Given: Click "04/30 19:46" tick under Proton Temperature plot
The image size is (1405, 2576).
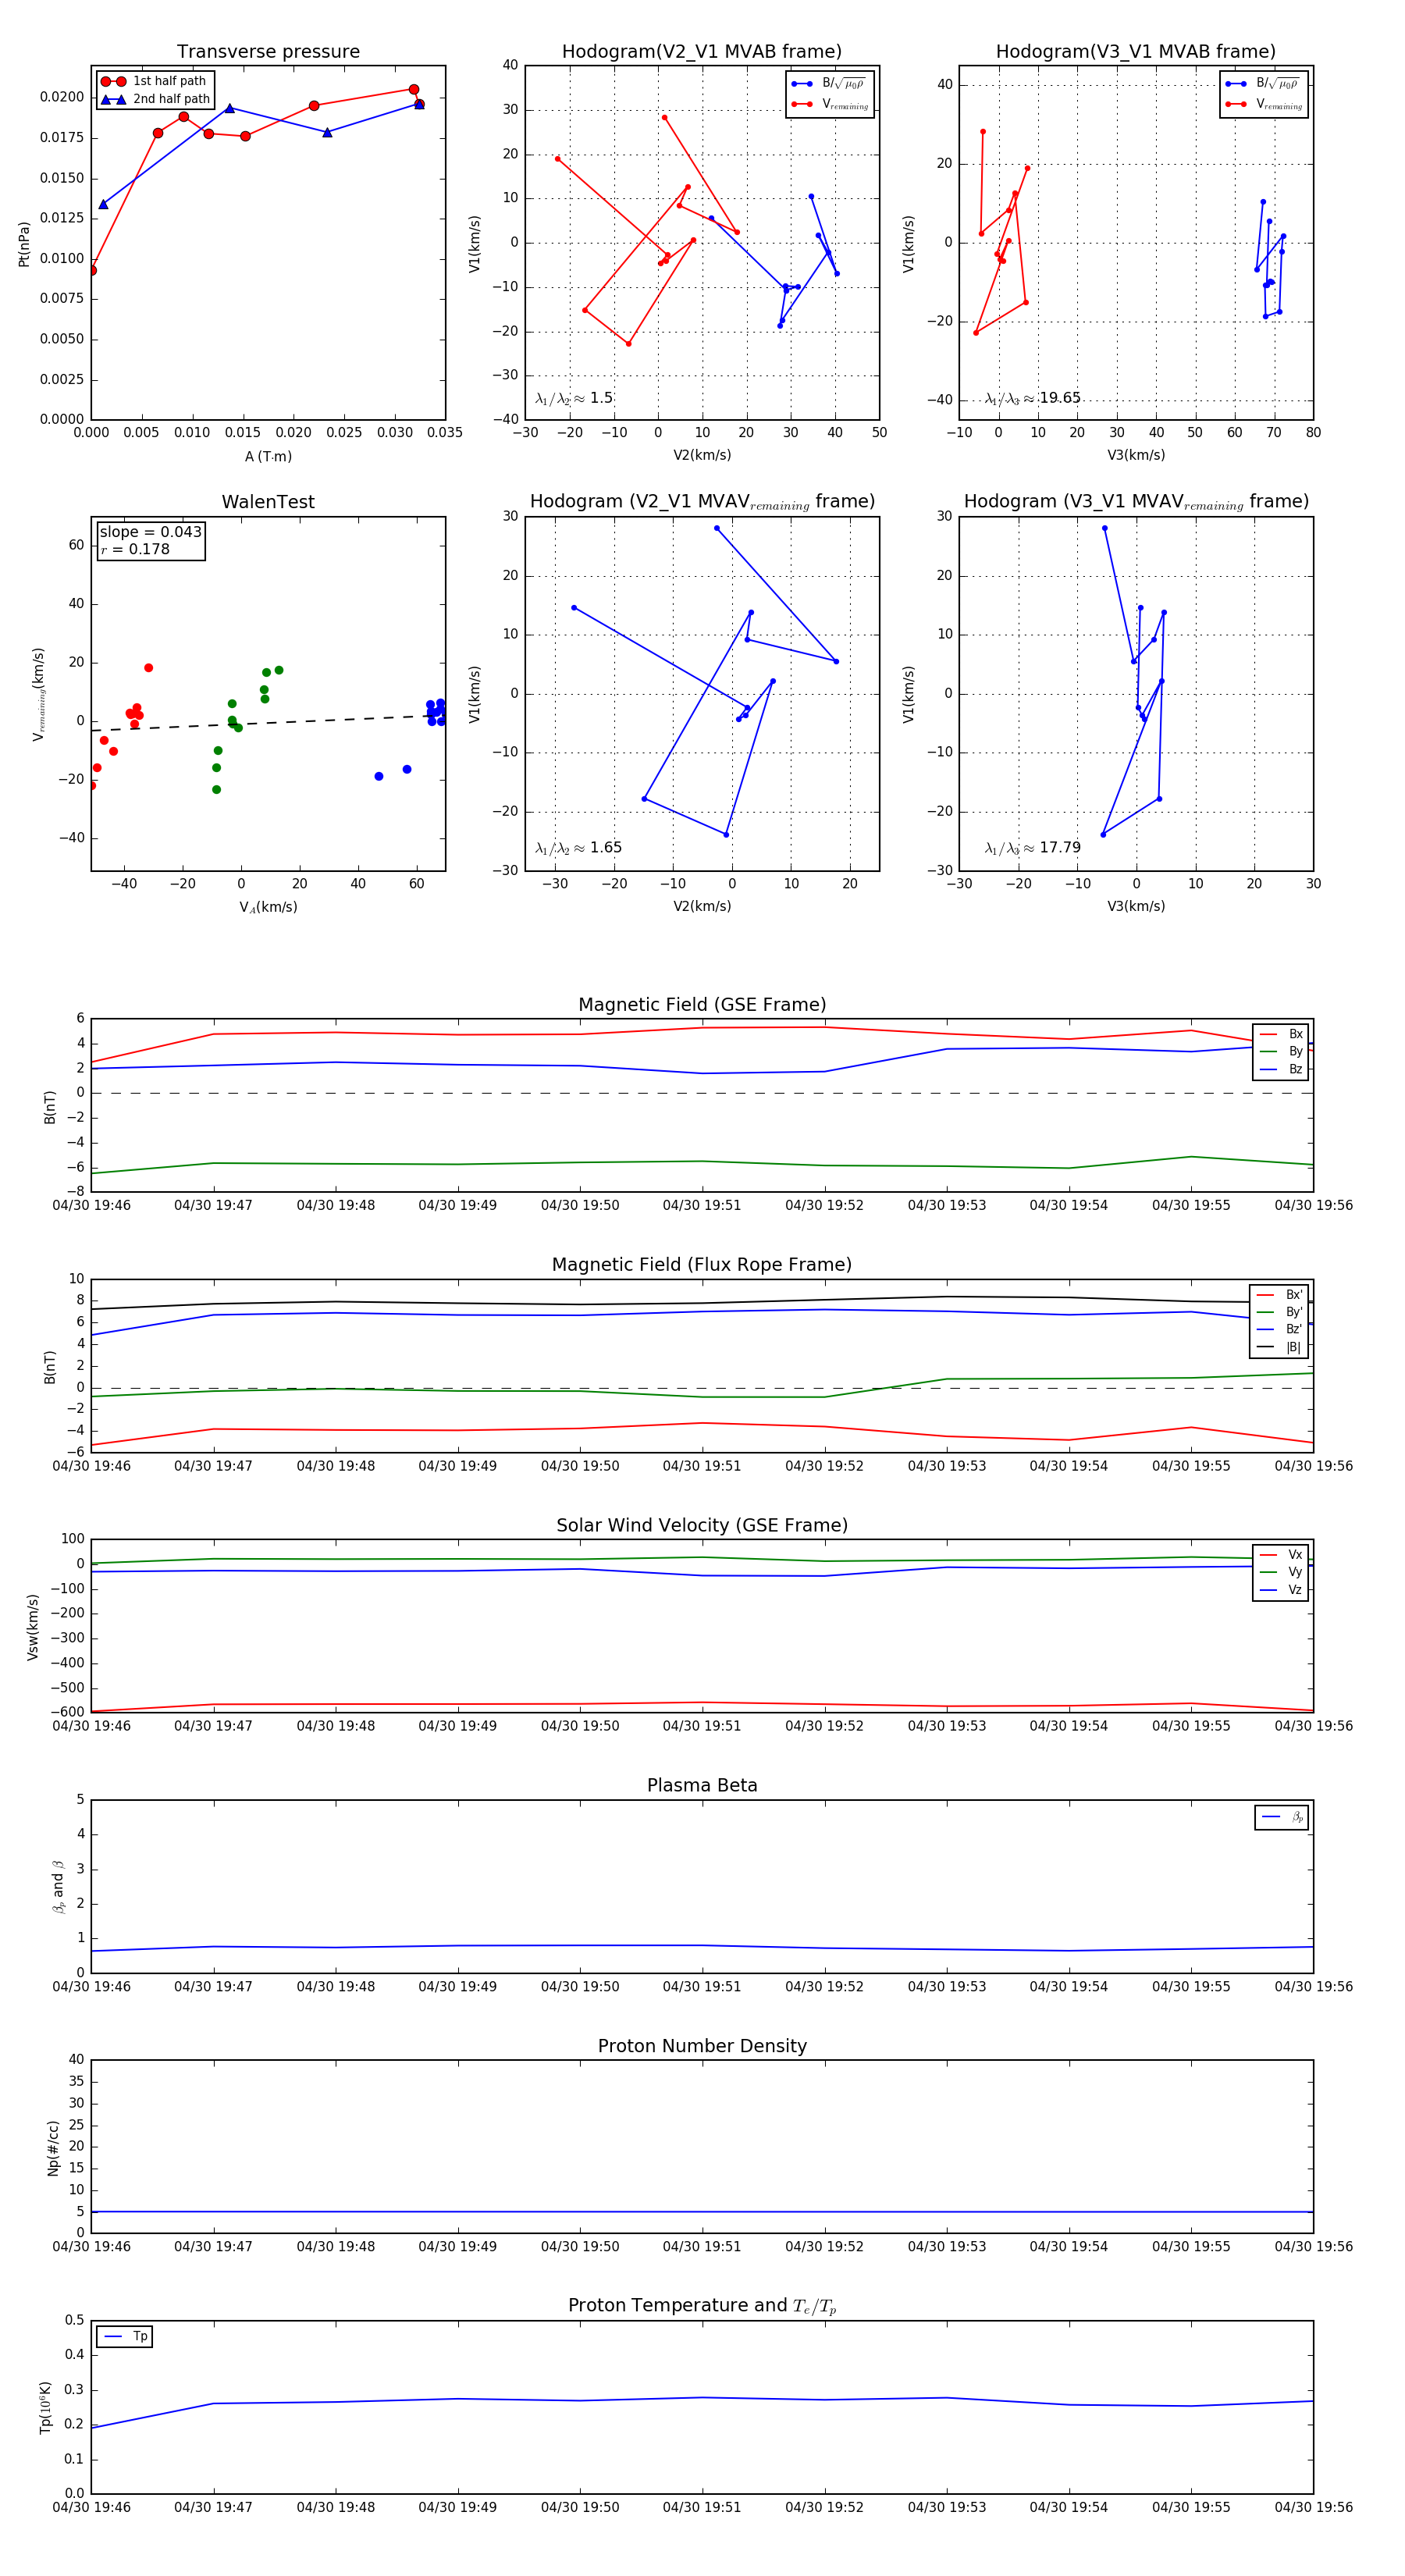Looking at the screenshot, I should 91,2507.
